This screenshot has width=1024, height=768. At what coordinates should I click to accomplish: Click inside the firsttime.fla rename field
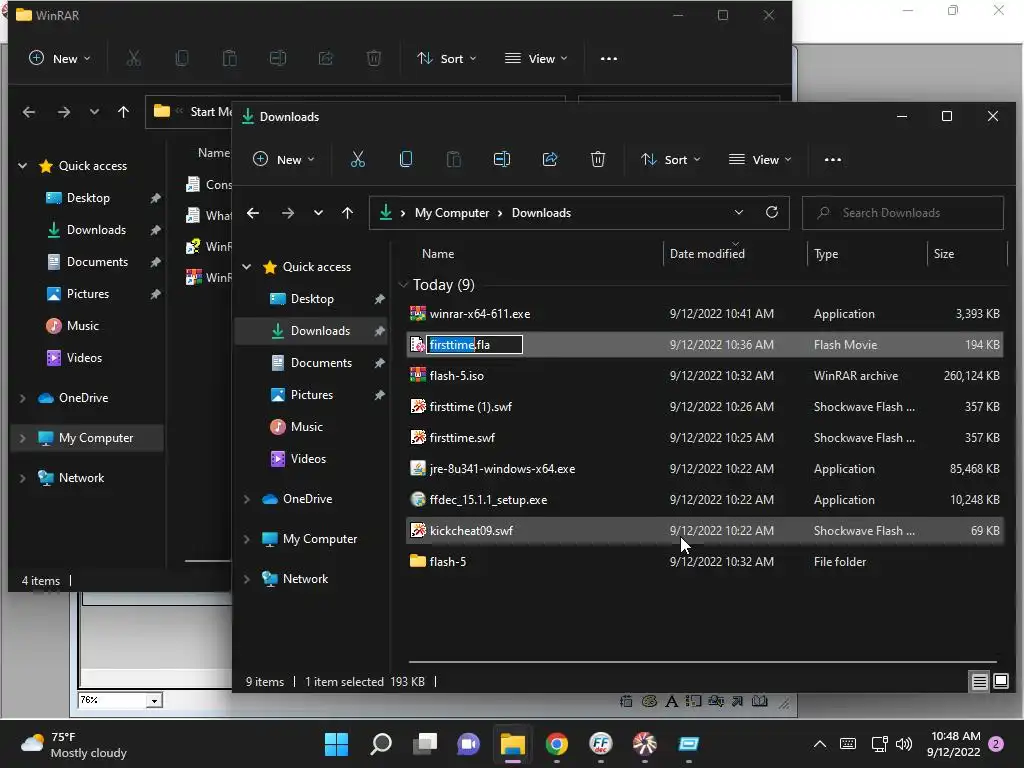tap(475, 345)
